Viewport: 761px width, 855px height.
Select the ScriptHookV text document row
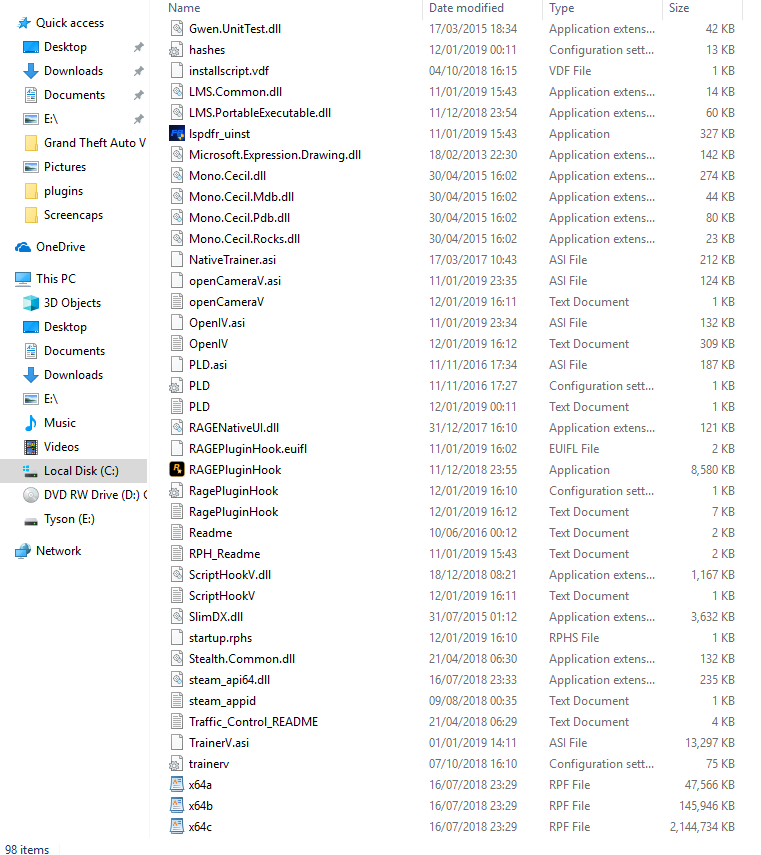452,595
